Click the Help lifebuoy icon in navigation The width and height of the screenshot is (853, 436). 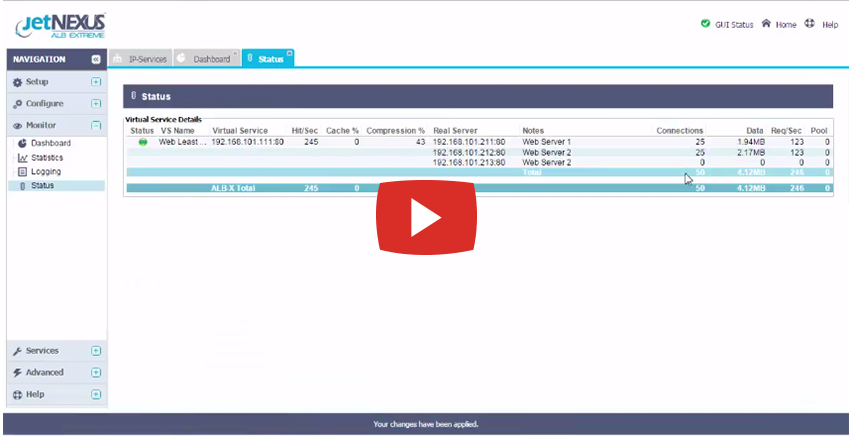[17, 395]
